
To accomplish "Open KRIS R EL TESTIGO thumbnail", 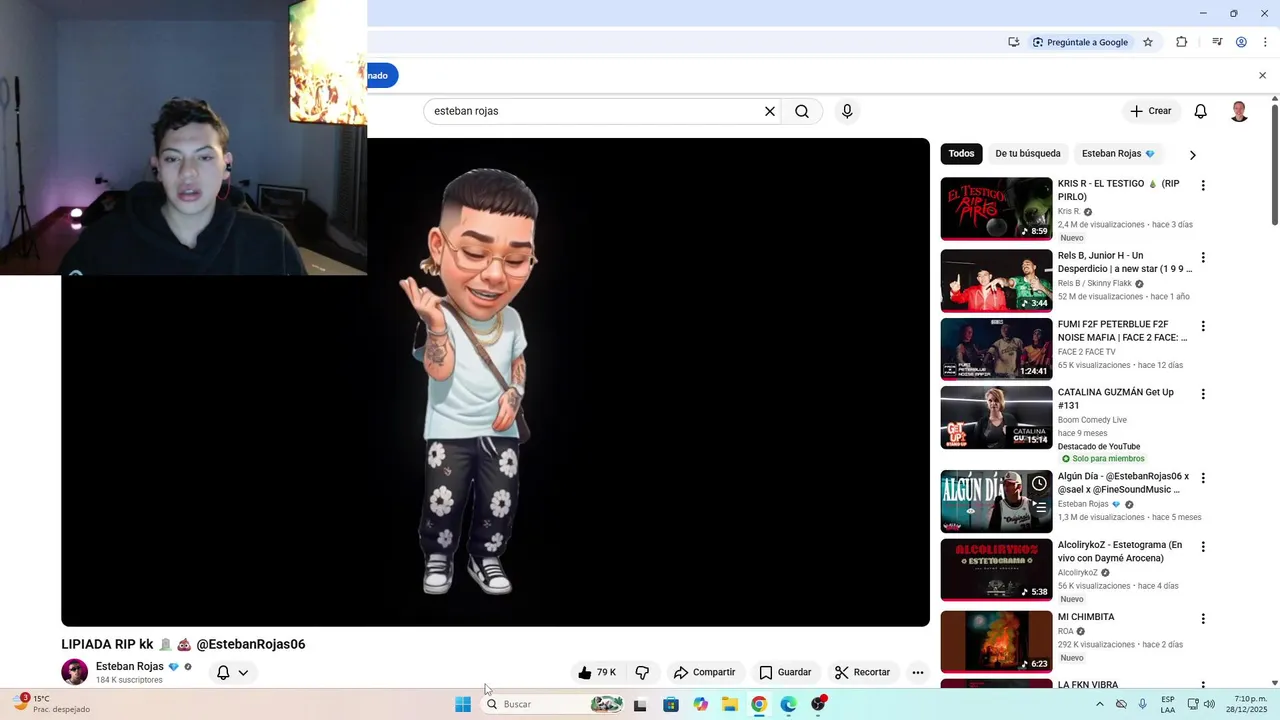I will [996, 209].
